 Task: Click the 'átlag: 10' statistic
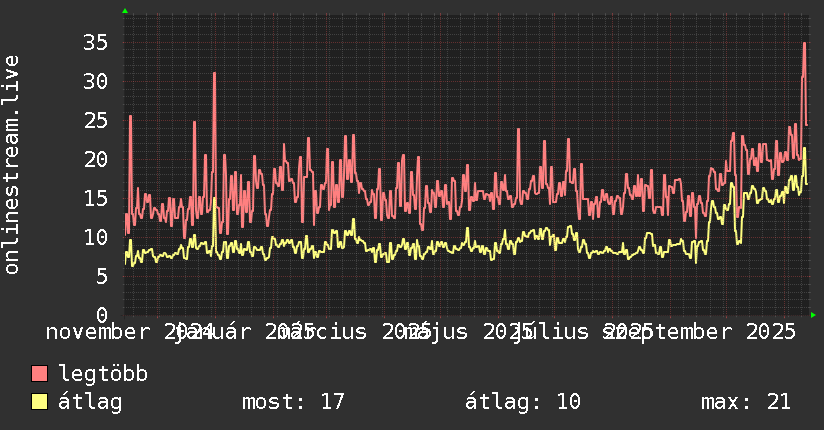(x=523, y=402)
